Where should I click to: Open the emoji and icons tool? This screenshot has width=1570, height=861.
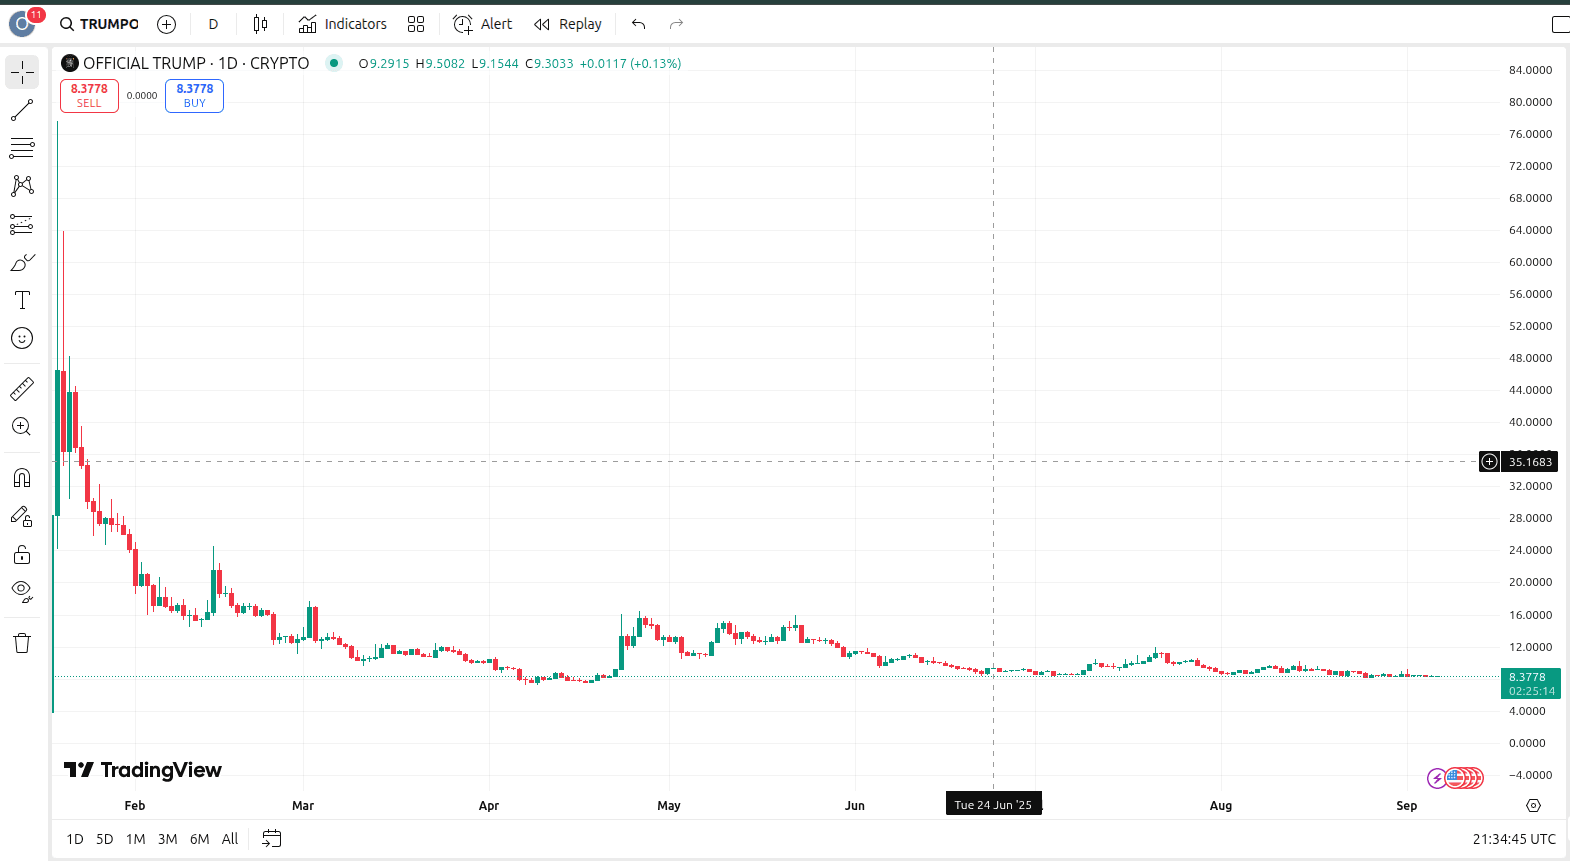[22, 338]
